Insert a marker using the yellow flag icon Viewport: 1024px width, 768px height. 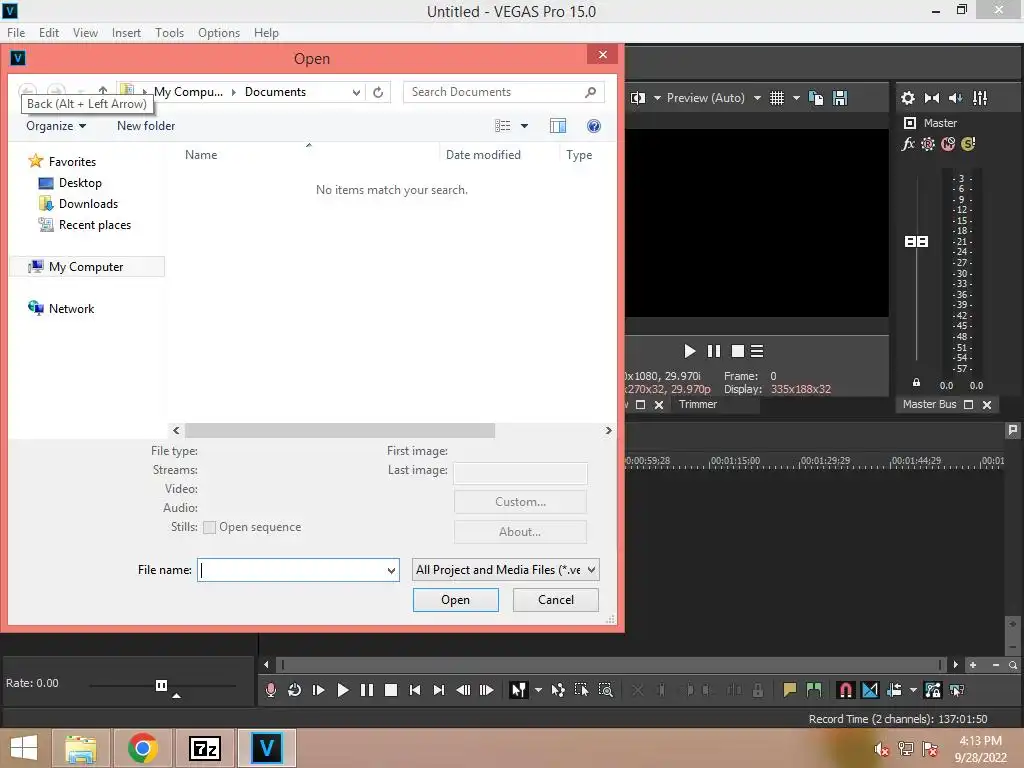(x=790, y=690)
